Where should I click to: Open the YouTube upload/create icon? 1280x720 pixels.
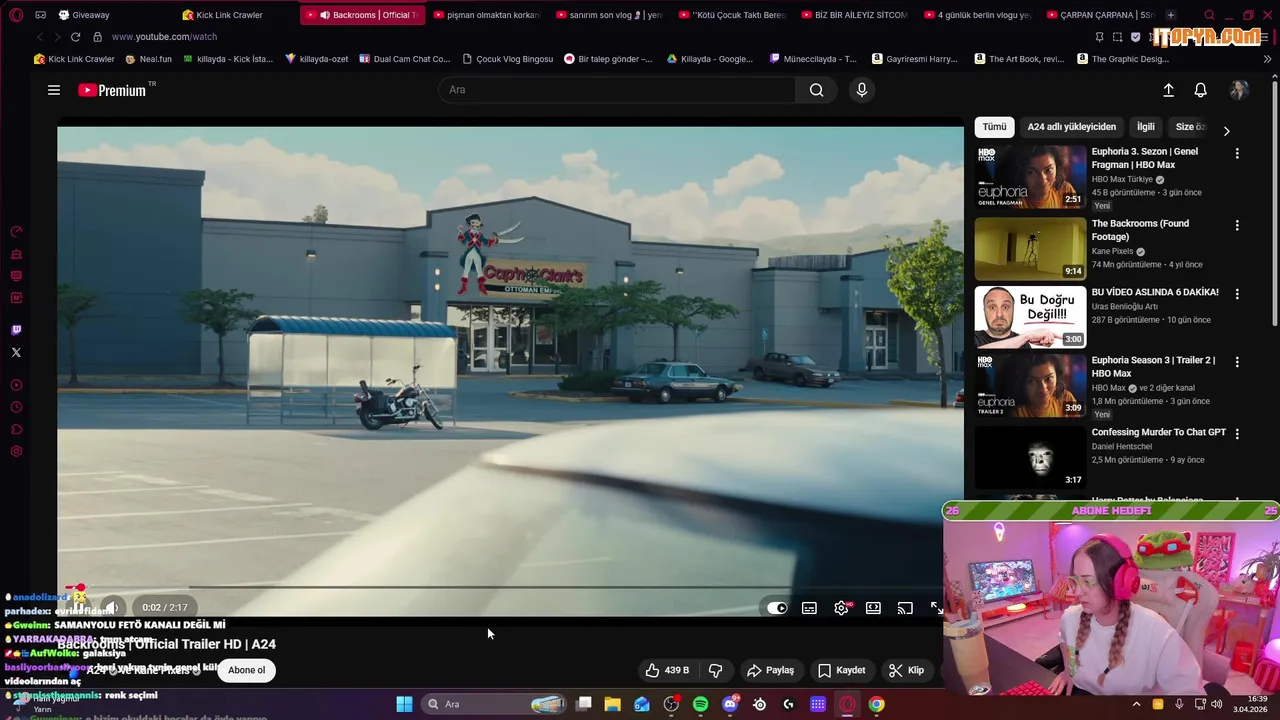1168,90
